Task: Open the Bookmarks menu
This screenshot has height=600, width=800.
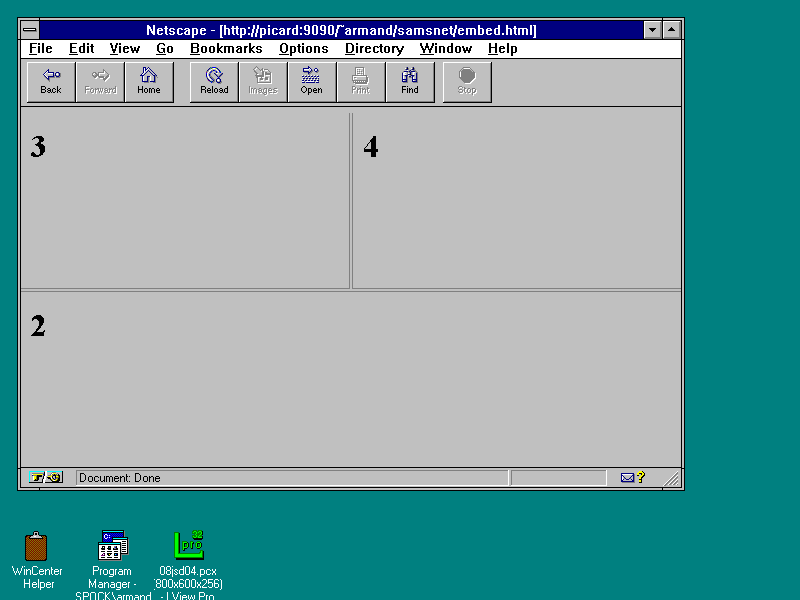Action: [x=226, y=48]
